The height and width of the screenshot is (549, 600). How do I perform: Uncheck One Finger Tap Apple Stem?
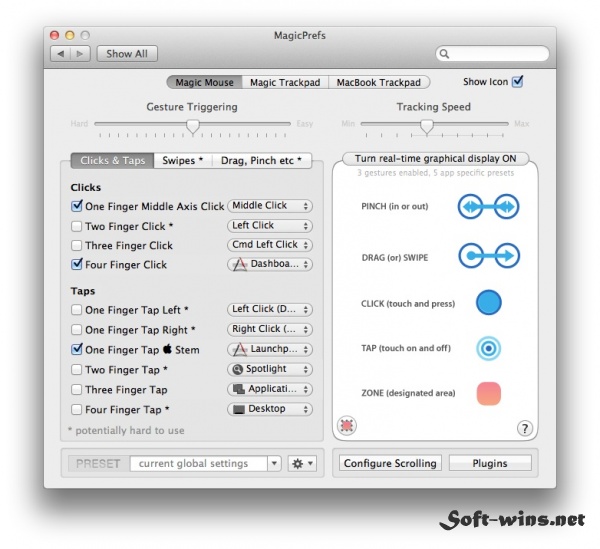point(77,349)
